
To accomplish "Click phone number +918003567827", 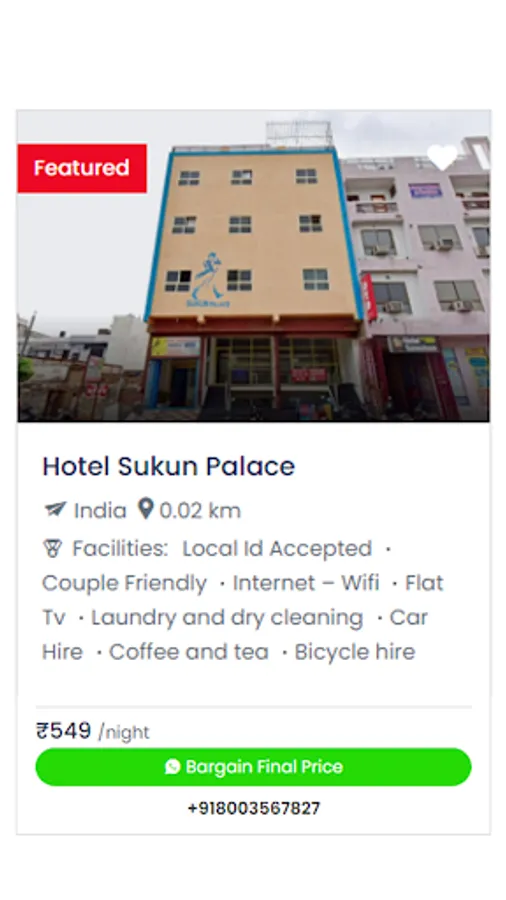I will (x=254, y=808).
